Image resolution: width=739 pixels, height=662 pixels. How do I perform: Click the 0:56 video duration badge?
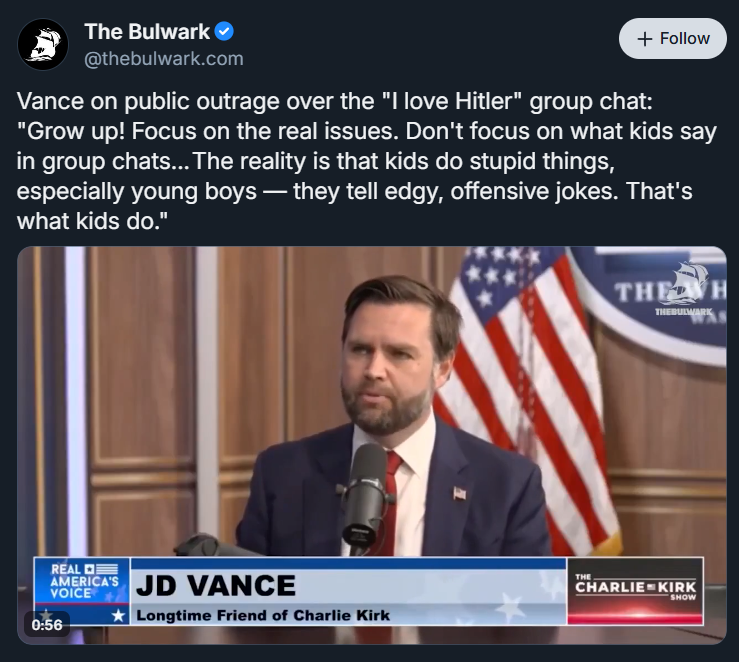tap(47, 625)
